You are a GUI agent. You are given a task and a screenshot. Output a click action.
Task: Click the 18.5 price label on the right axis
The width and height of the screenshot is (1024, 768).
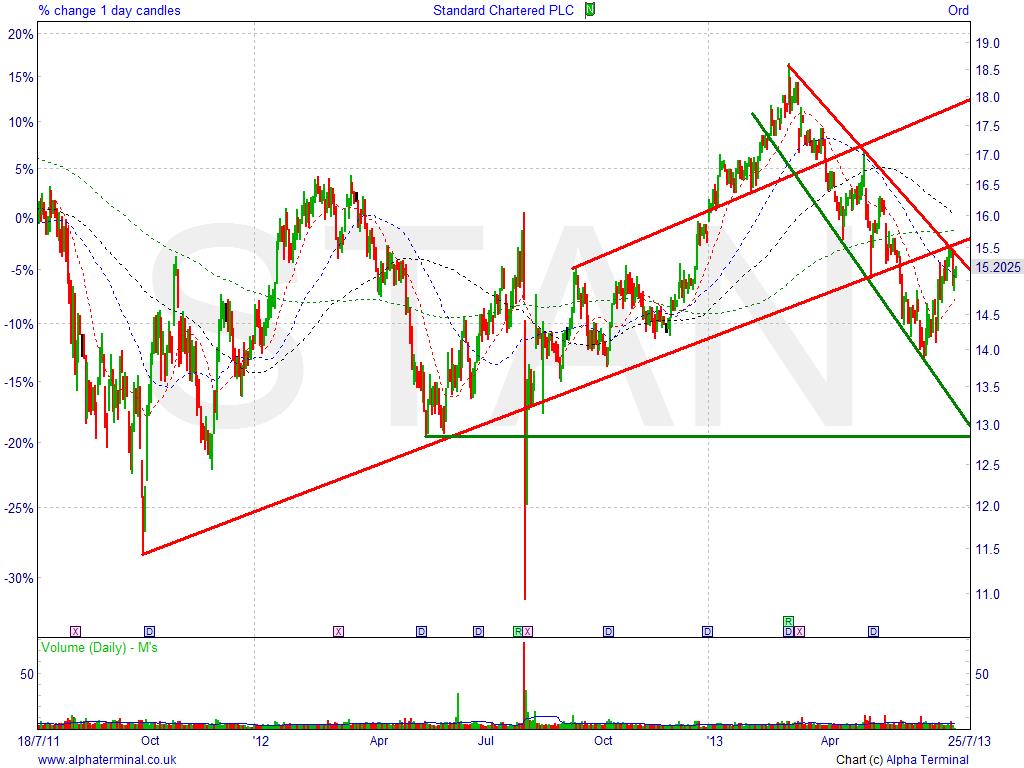click(x=987, y=70)
